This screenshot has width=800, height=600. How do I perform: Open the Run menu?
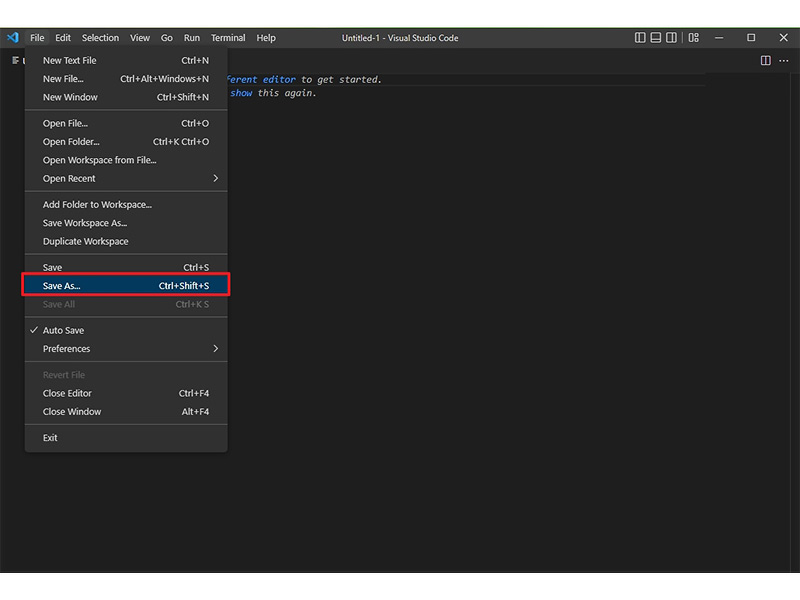[192, 38]
